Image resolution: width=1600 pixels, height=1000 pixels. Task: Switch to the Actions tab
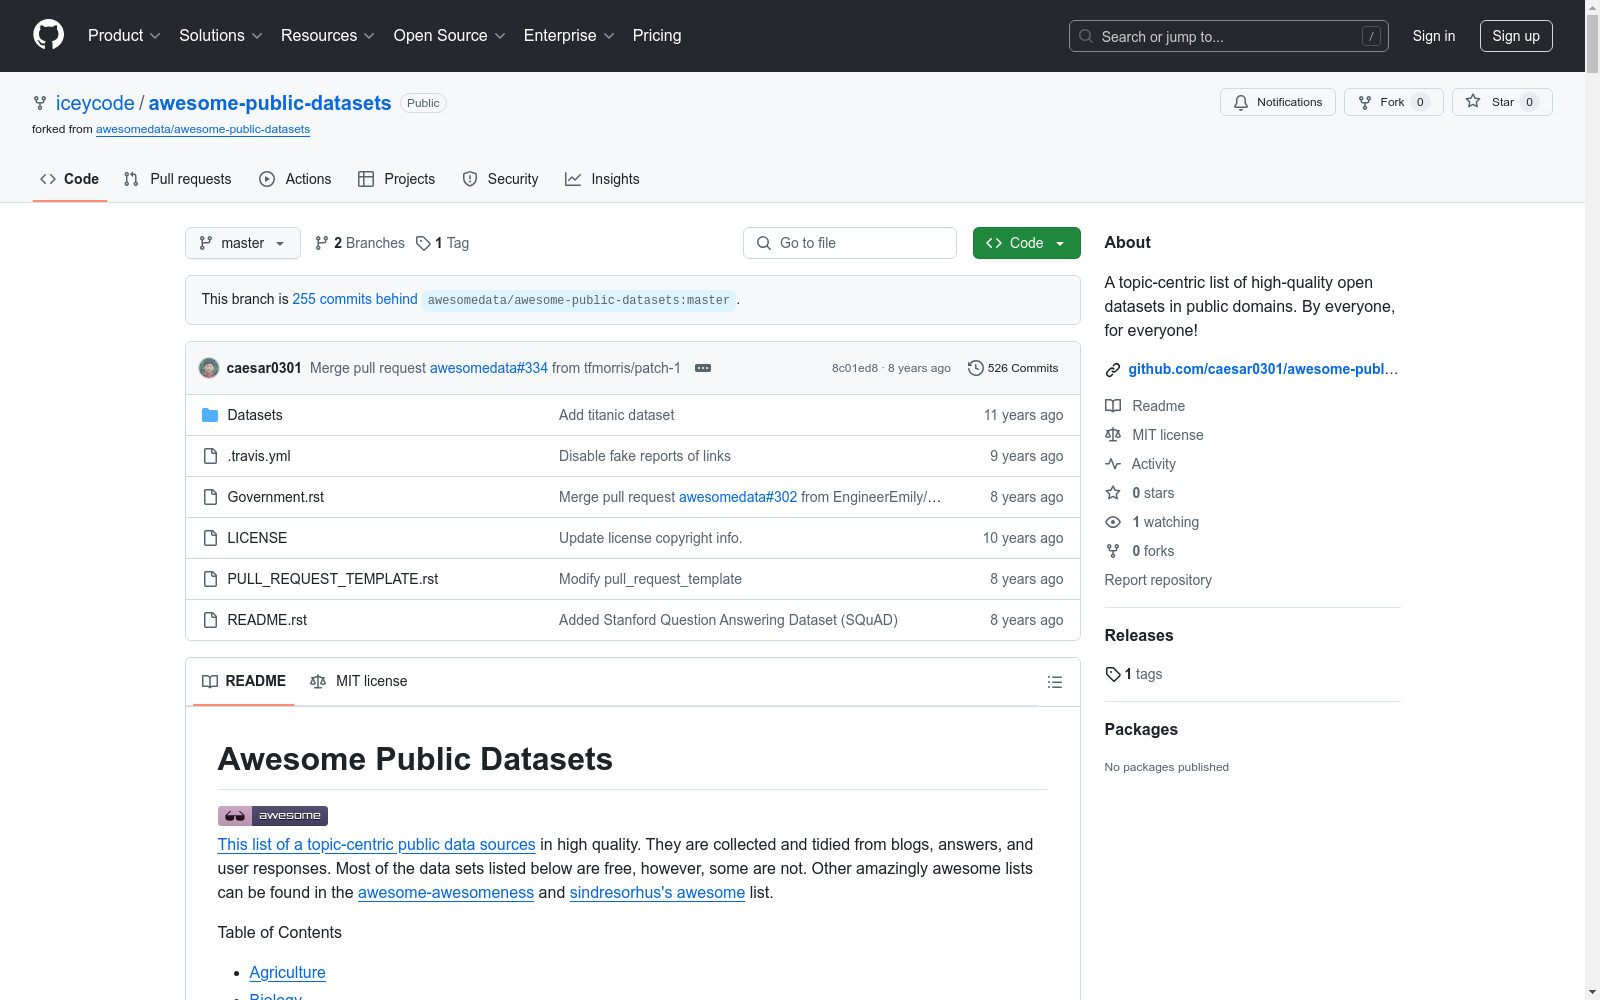click(295, 179)
